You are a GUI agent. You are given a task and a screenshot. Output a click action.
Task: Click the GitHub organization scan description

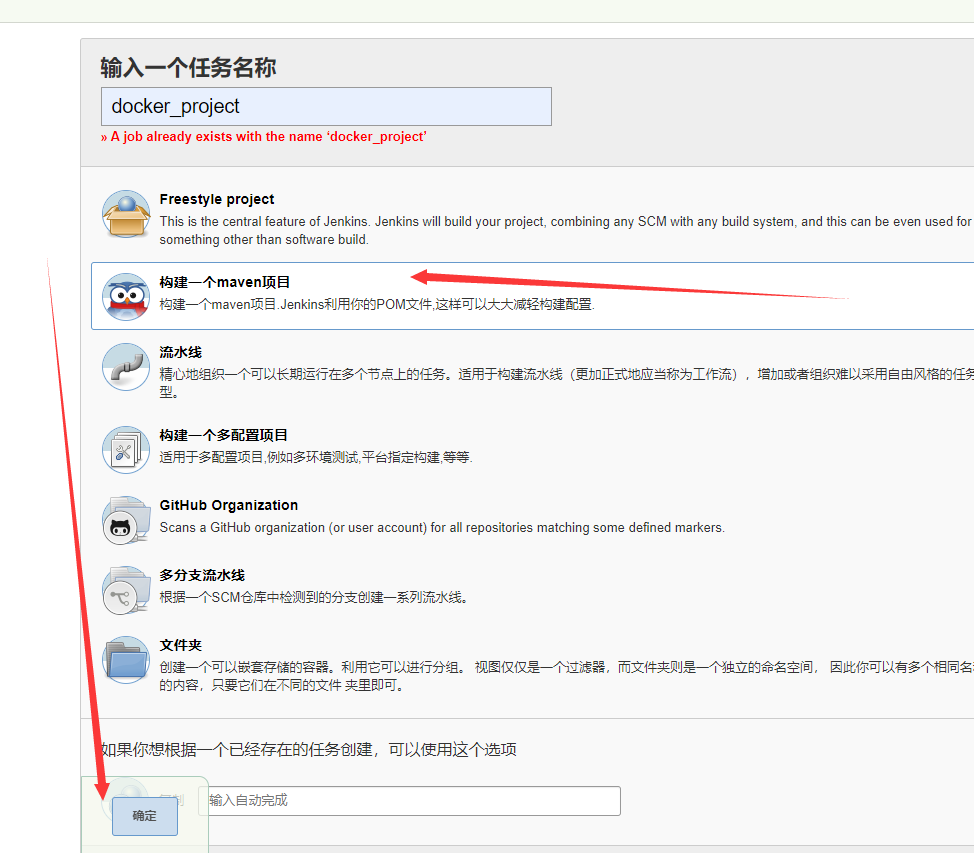(442, 527)
